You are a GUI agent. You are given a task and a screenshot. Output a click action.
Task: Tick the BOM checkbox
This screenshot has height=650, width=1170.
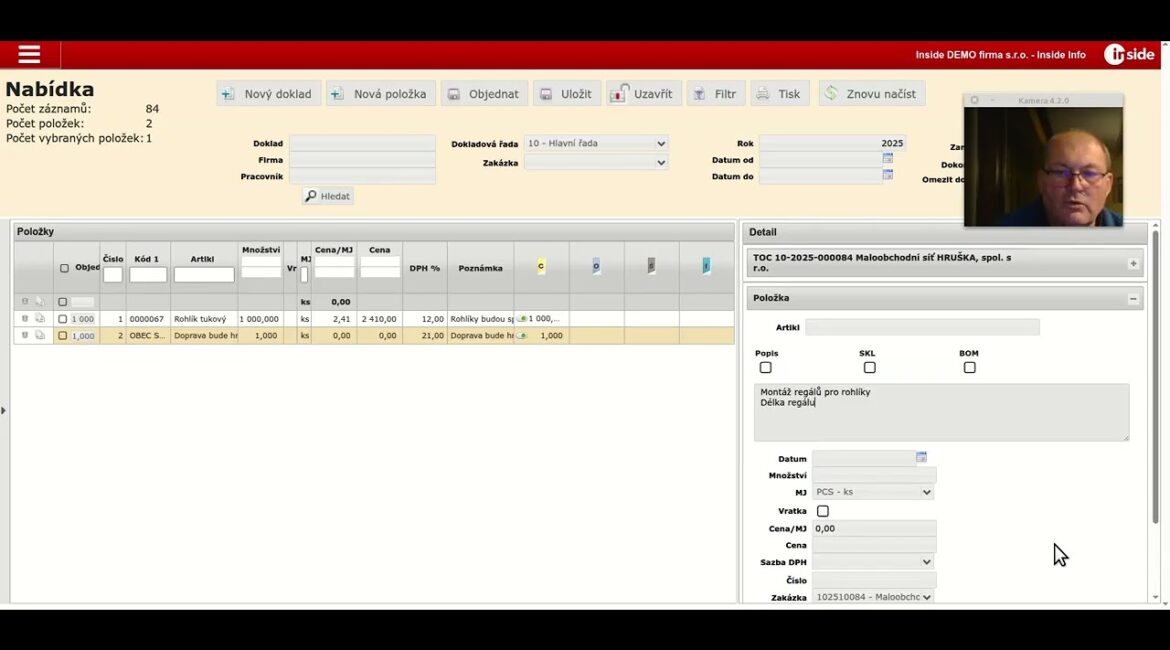point(969,368)
